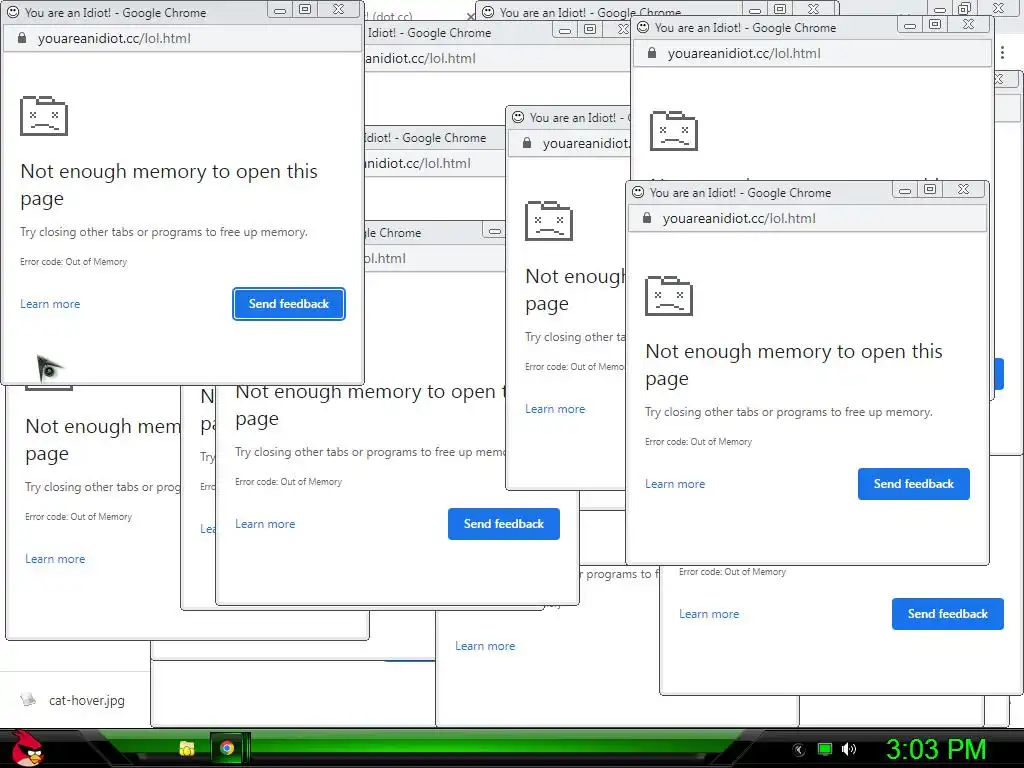Click address bar of frontmost right window
This screenshot has height=768, width=1024.
click(x=807, y=218)
